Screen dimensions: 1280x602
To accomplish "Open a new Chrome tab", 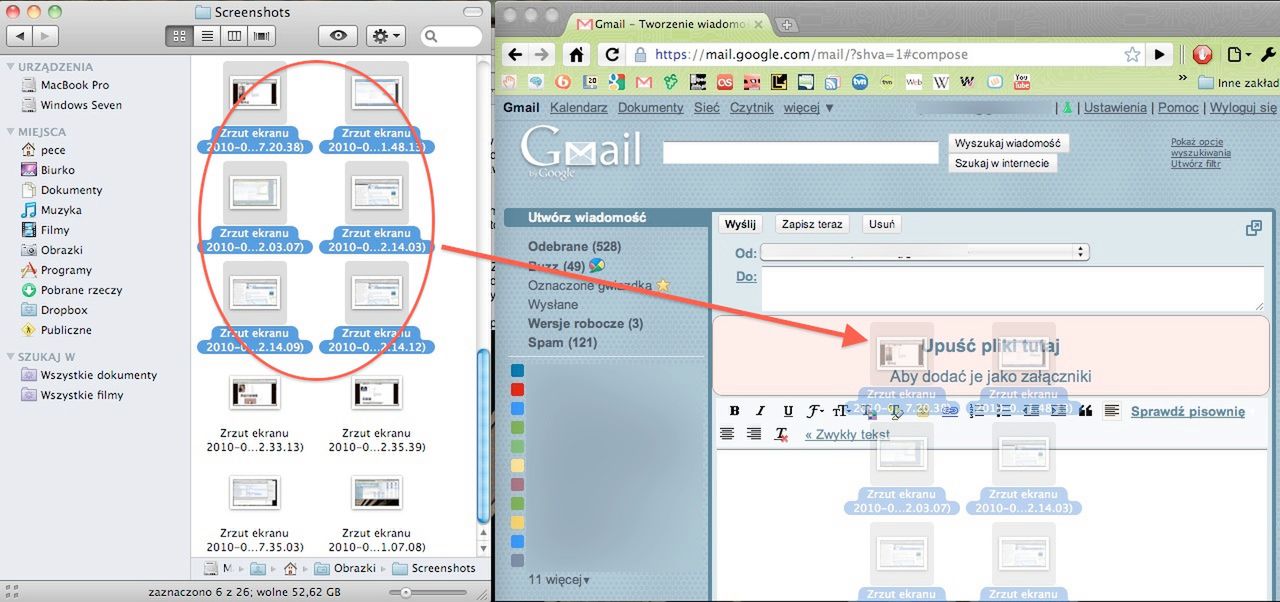I will point(787,24).
